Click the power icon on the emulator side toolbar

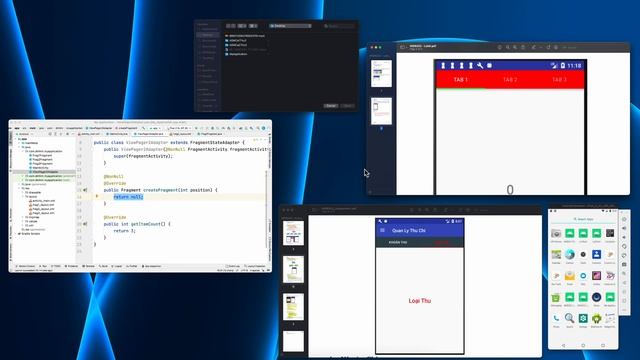624,219
